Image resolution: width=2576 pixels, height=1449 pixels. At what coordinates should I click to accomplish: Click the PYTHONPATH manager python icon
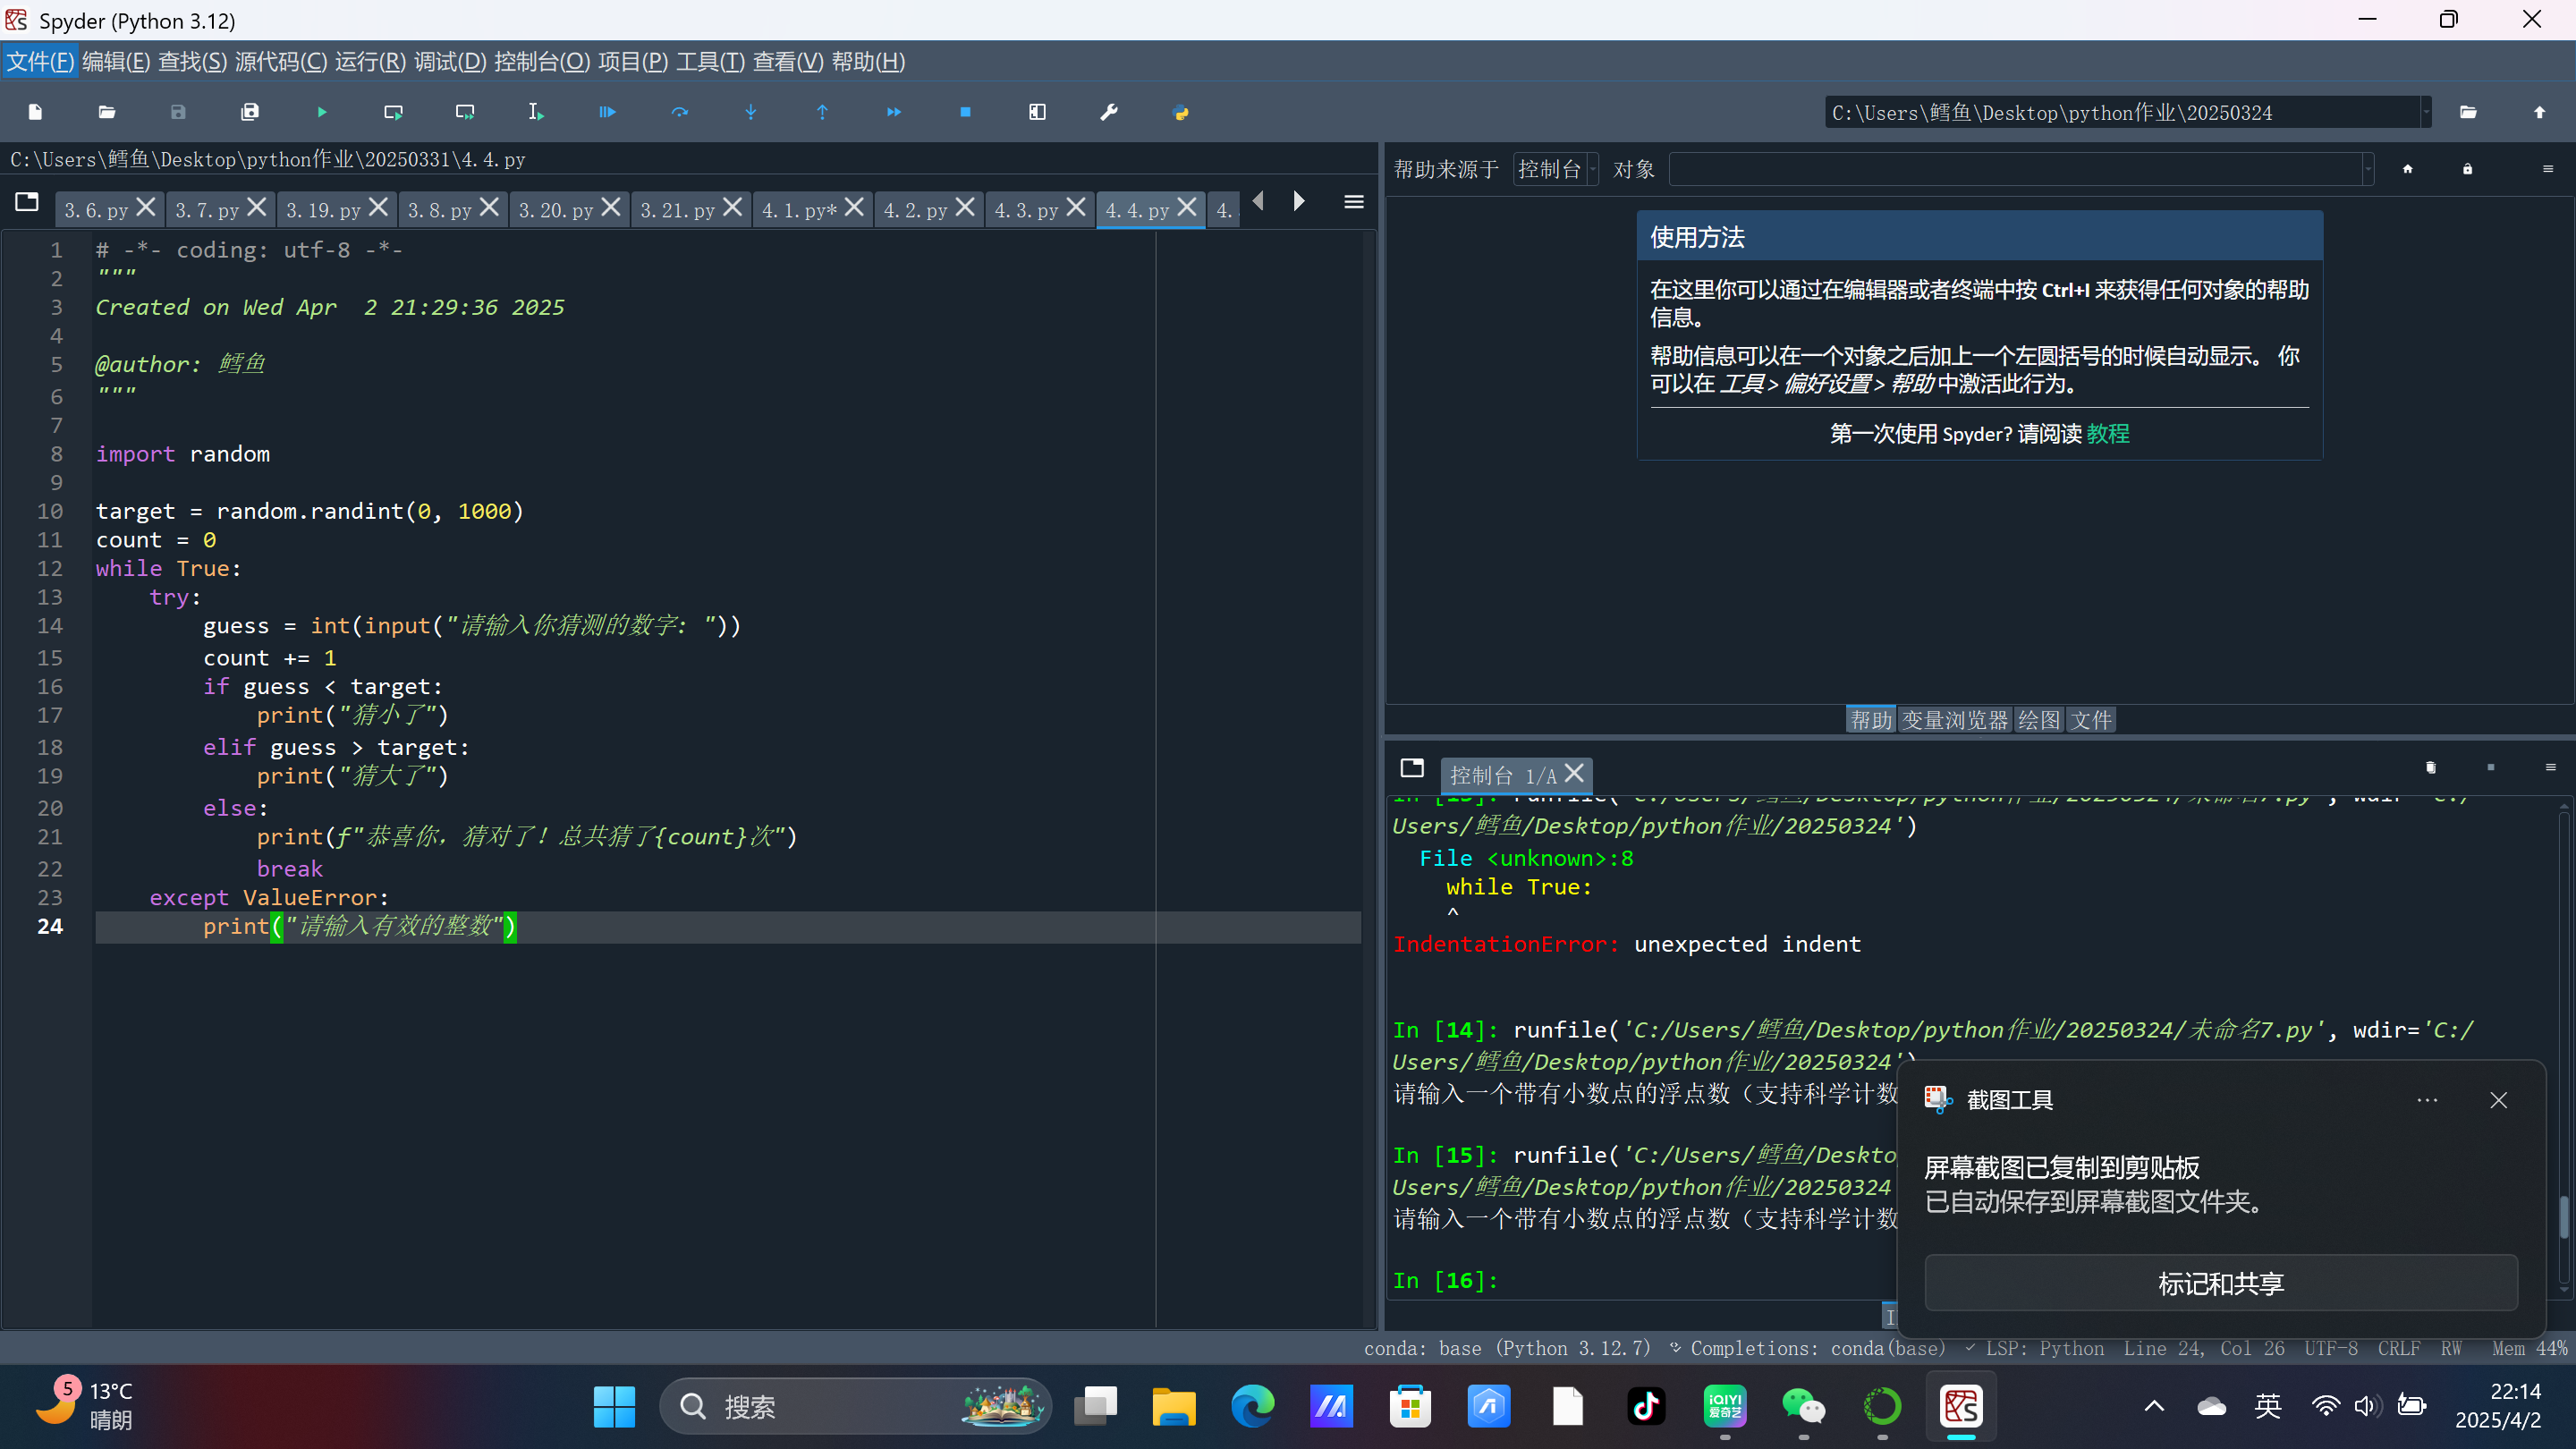1180,112
